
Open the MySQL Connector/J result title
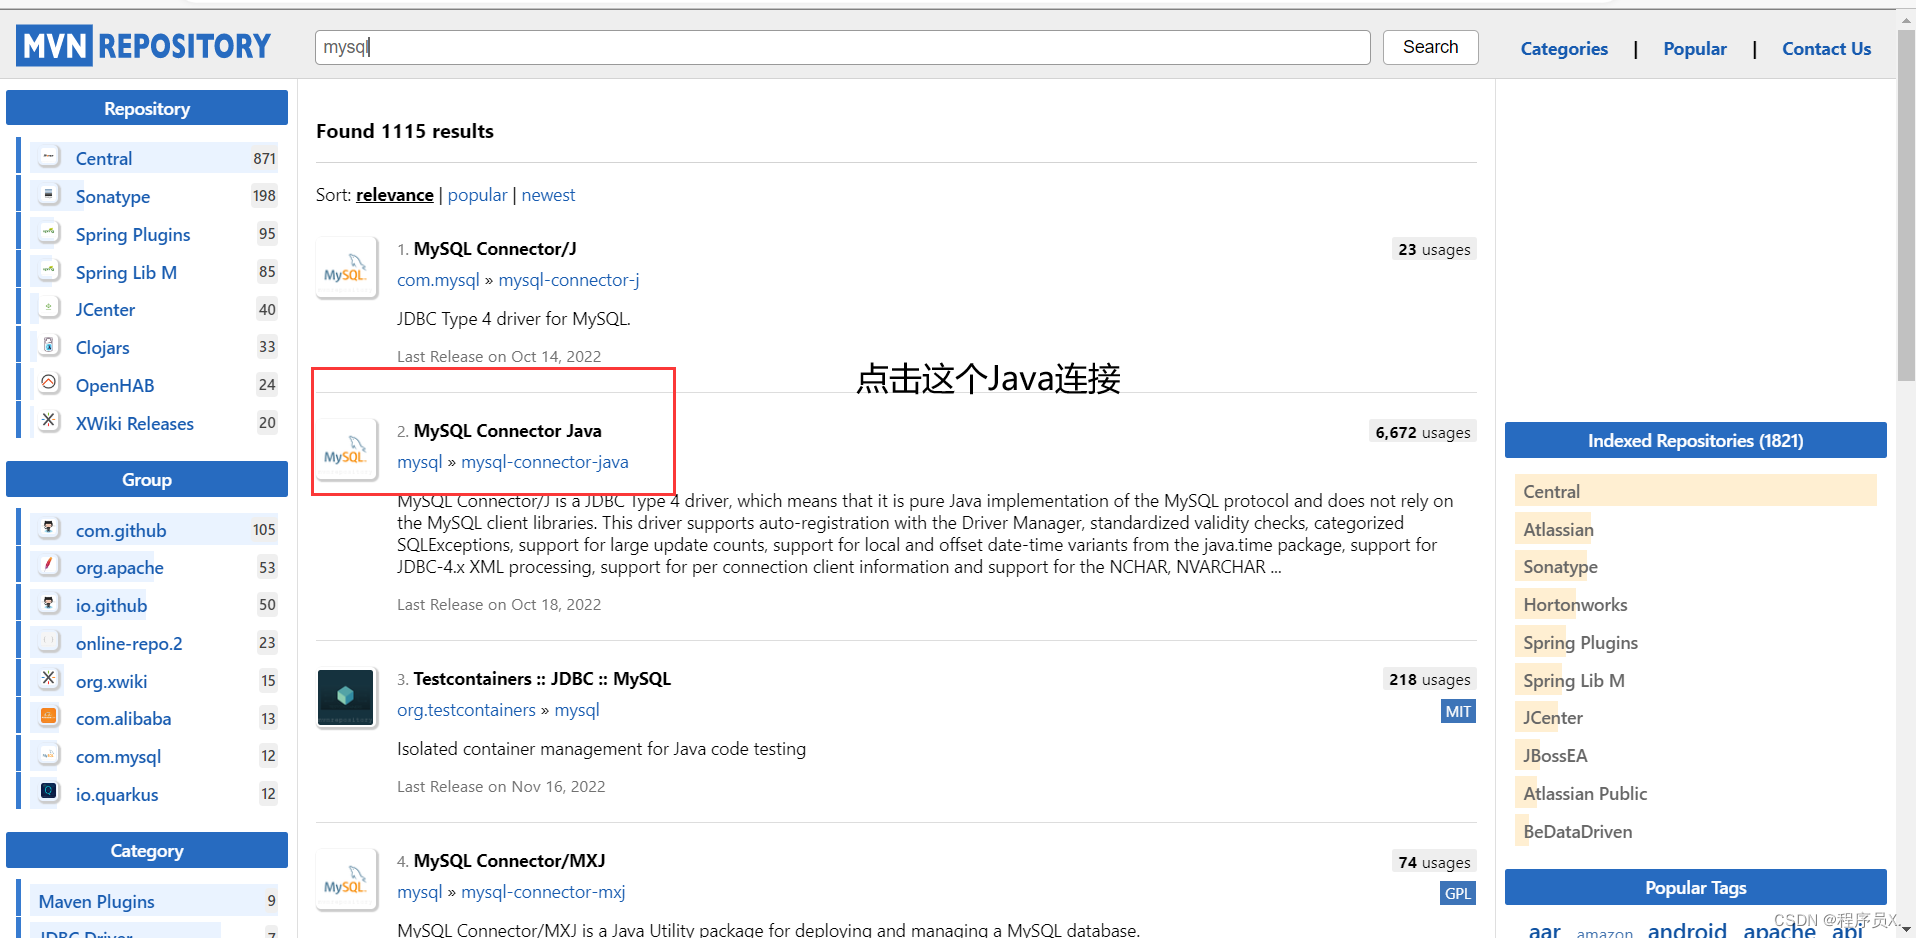[495, 249]
